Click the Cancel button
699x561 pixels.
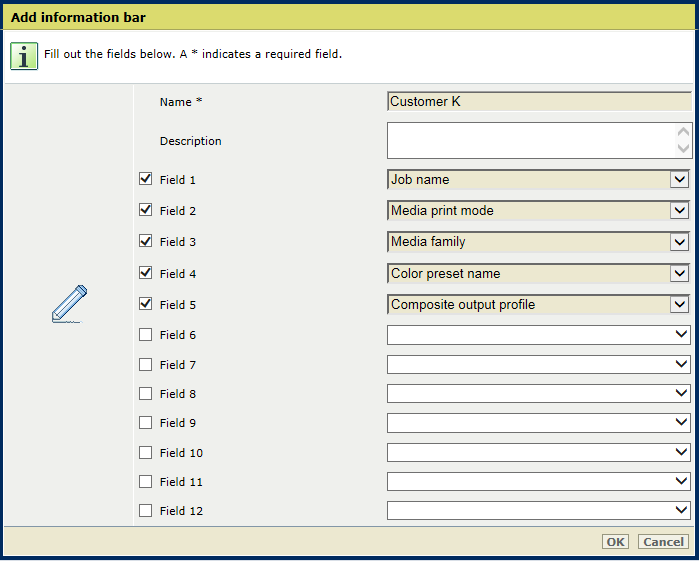(x=663, y=542)
